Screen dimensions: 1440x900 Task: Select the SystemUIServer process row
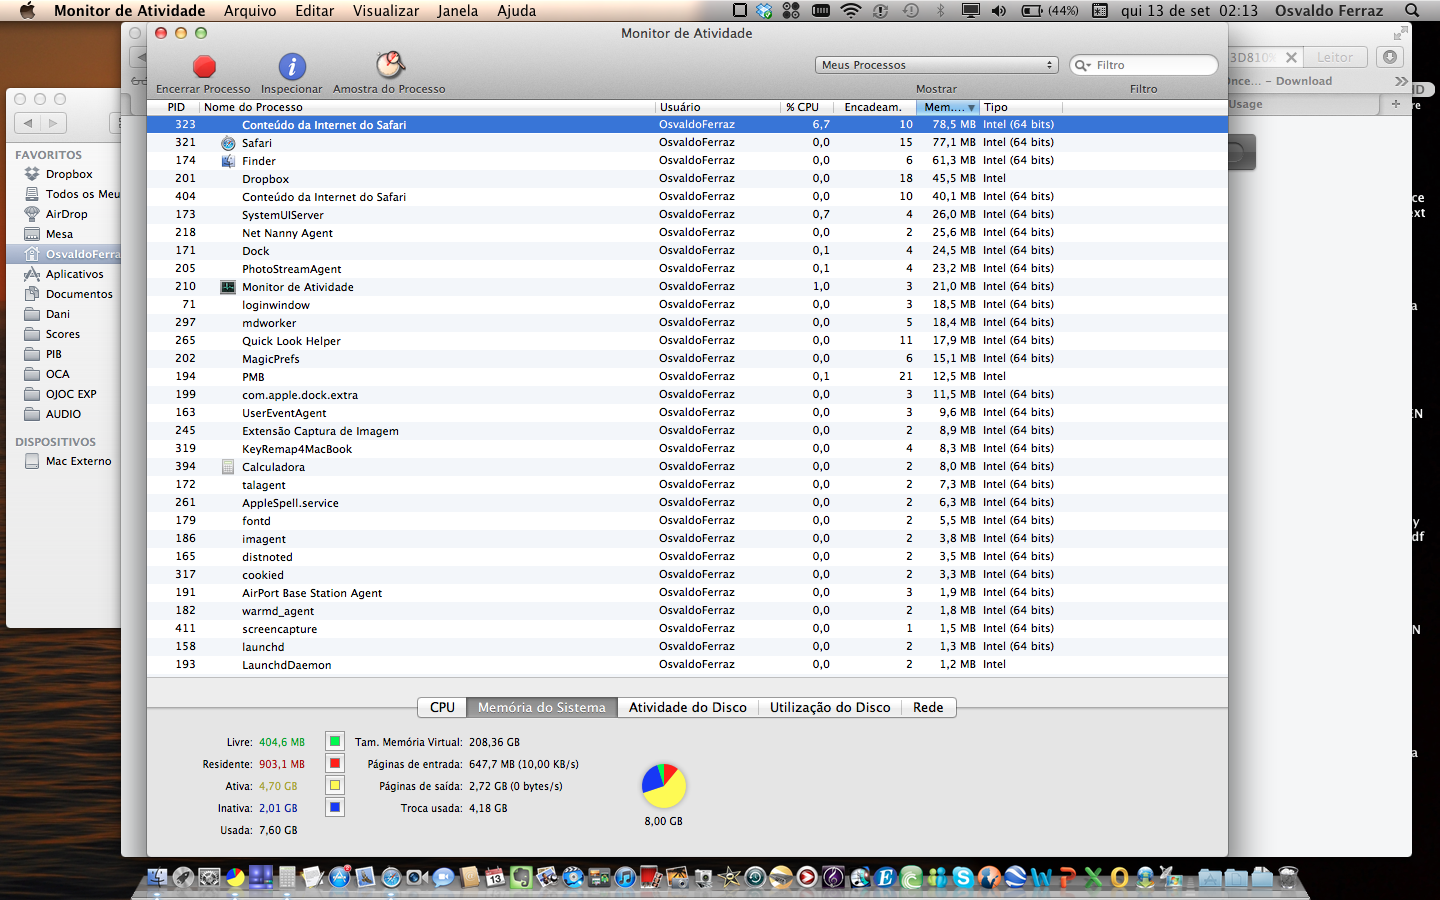687,215
